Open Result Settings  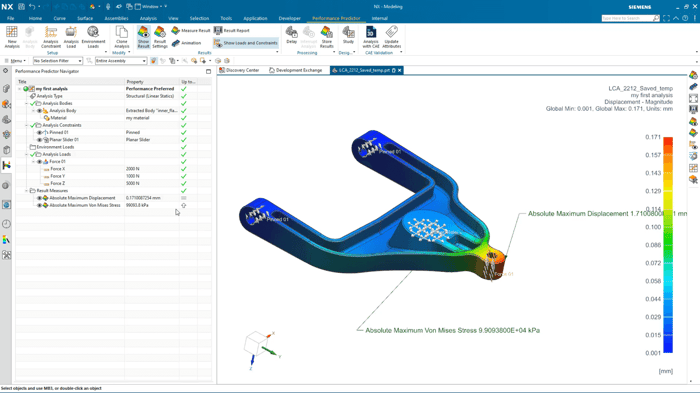[160, 37]
